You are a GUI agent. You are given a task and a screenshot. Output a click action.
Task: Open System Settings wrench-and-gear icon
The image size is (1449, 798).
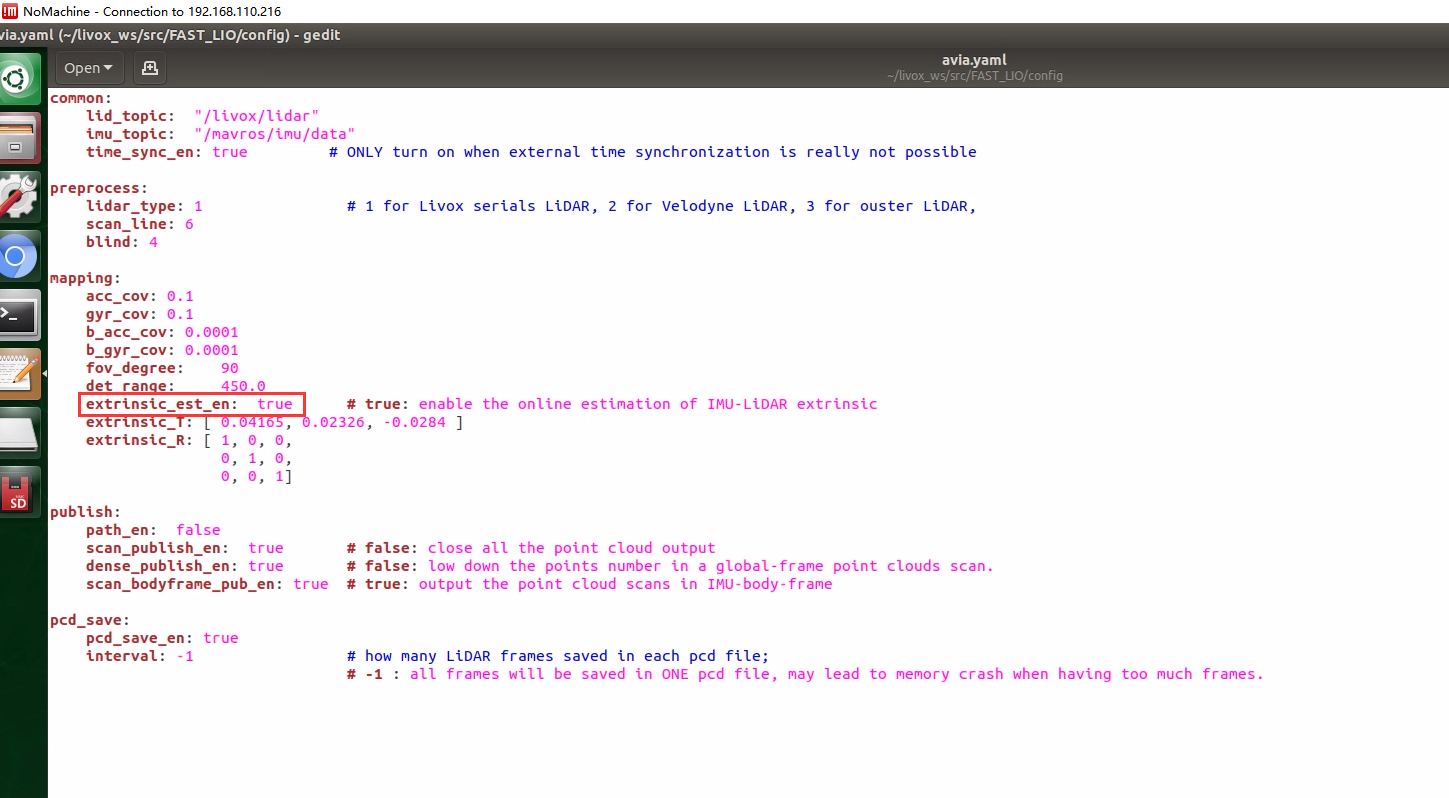pyautogui.click(x=20, y=197)
